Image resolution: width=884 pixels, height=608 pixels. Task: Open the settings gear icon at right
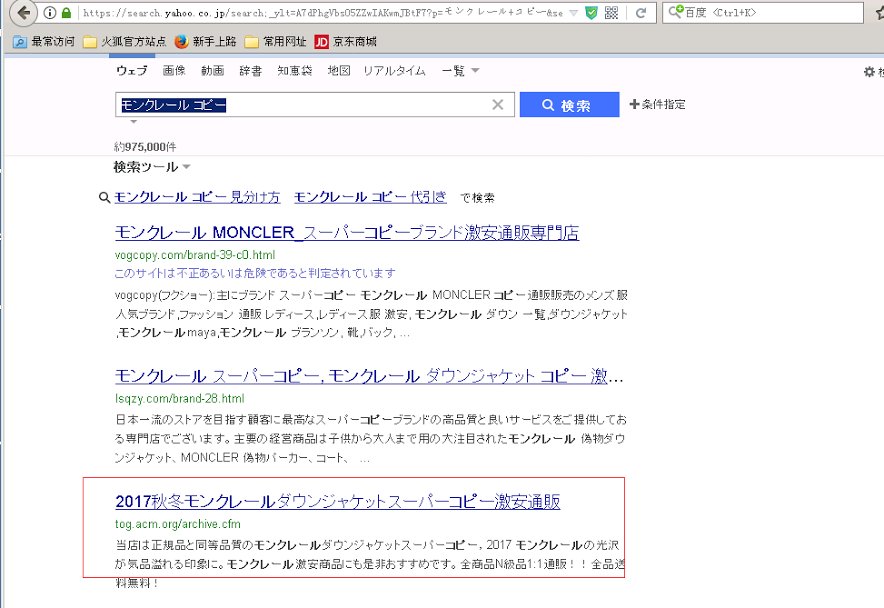pyautogui.click(x=869, y=72)
